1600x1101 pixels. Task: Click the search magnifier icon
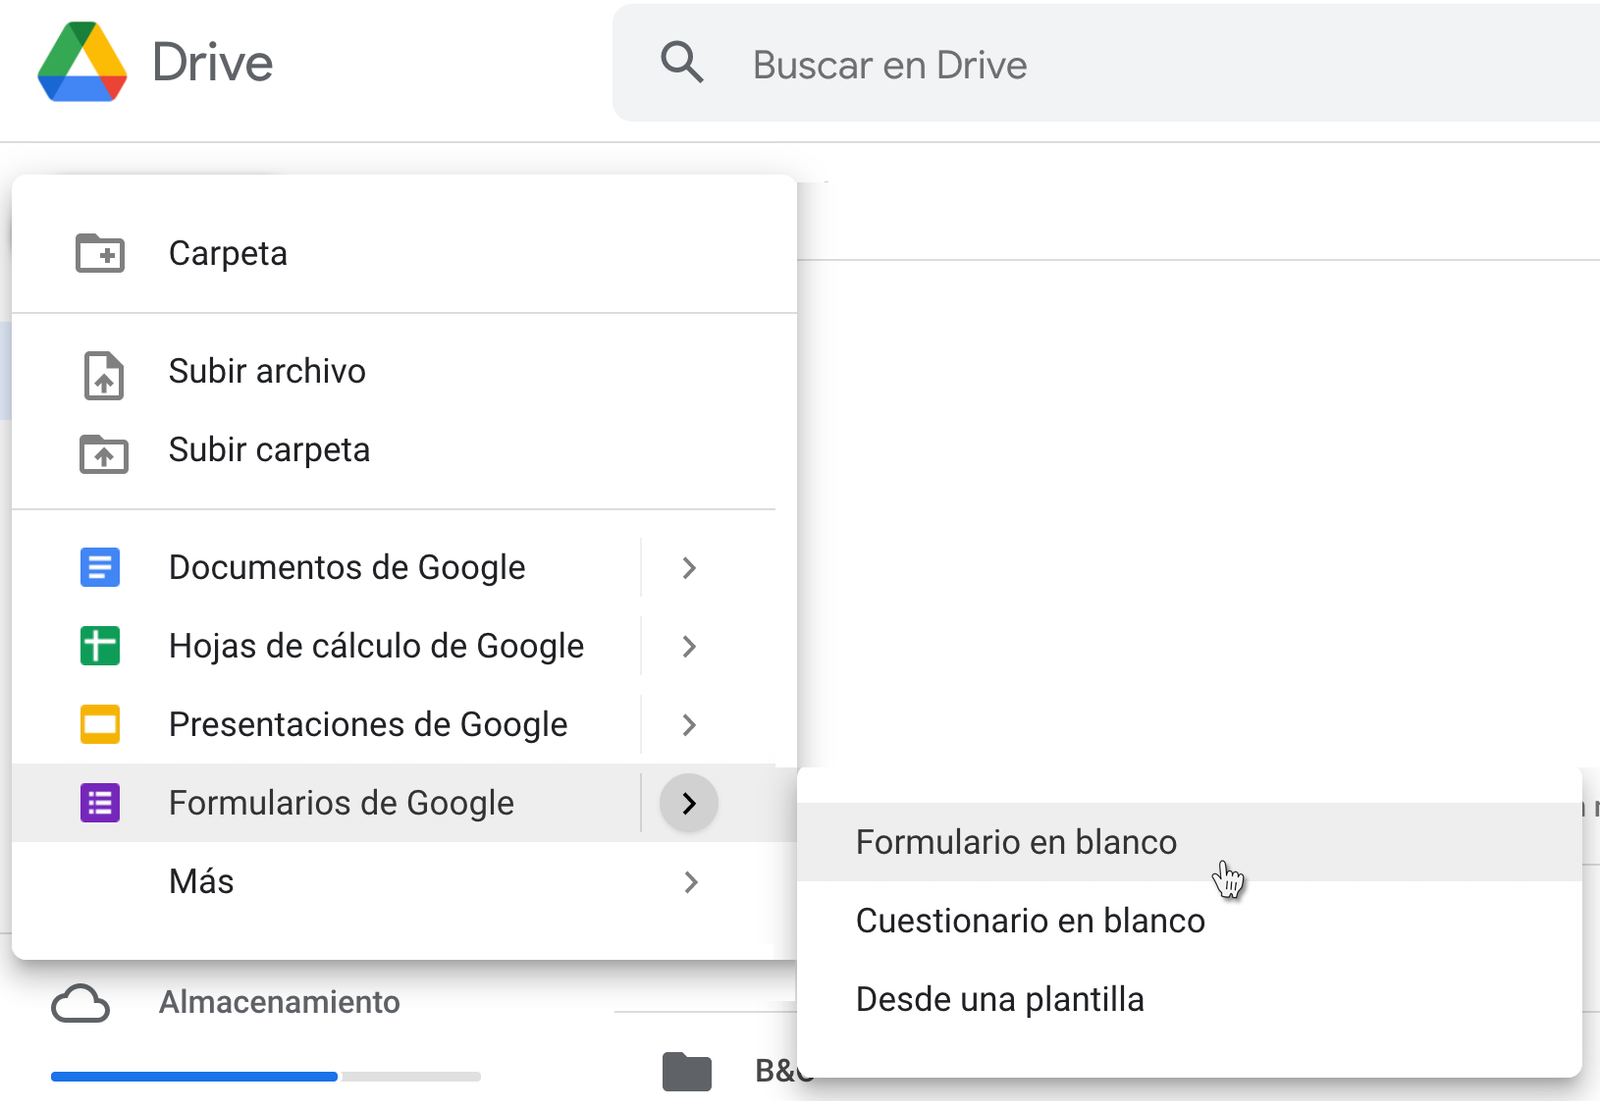[x=681, y=62]
